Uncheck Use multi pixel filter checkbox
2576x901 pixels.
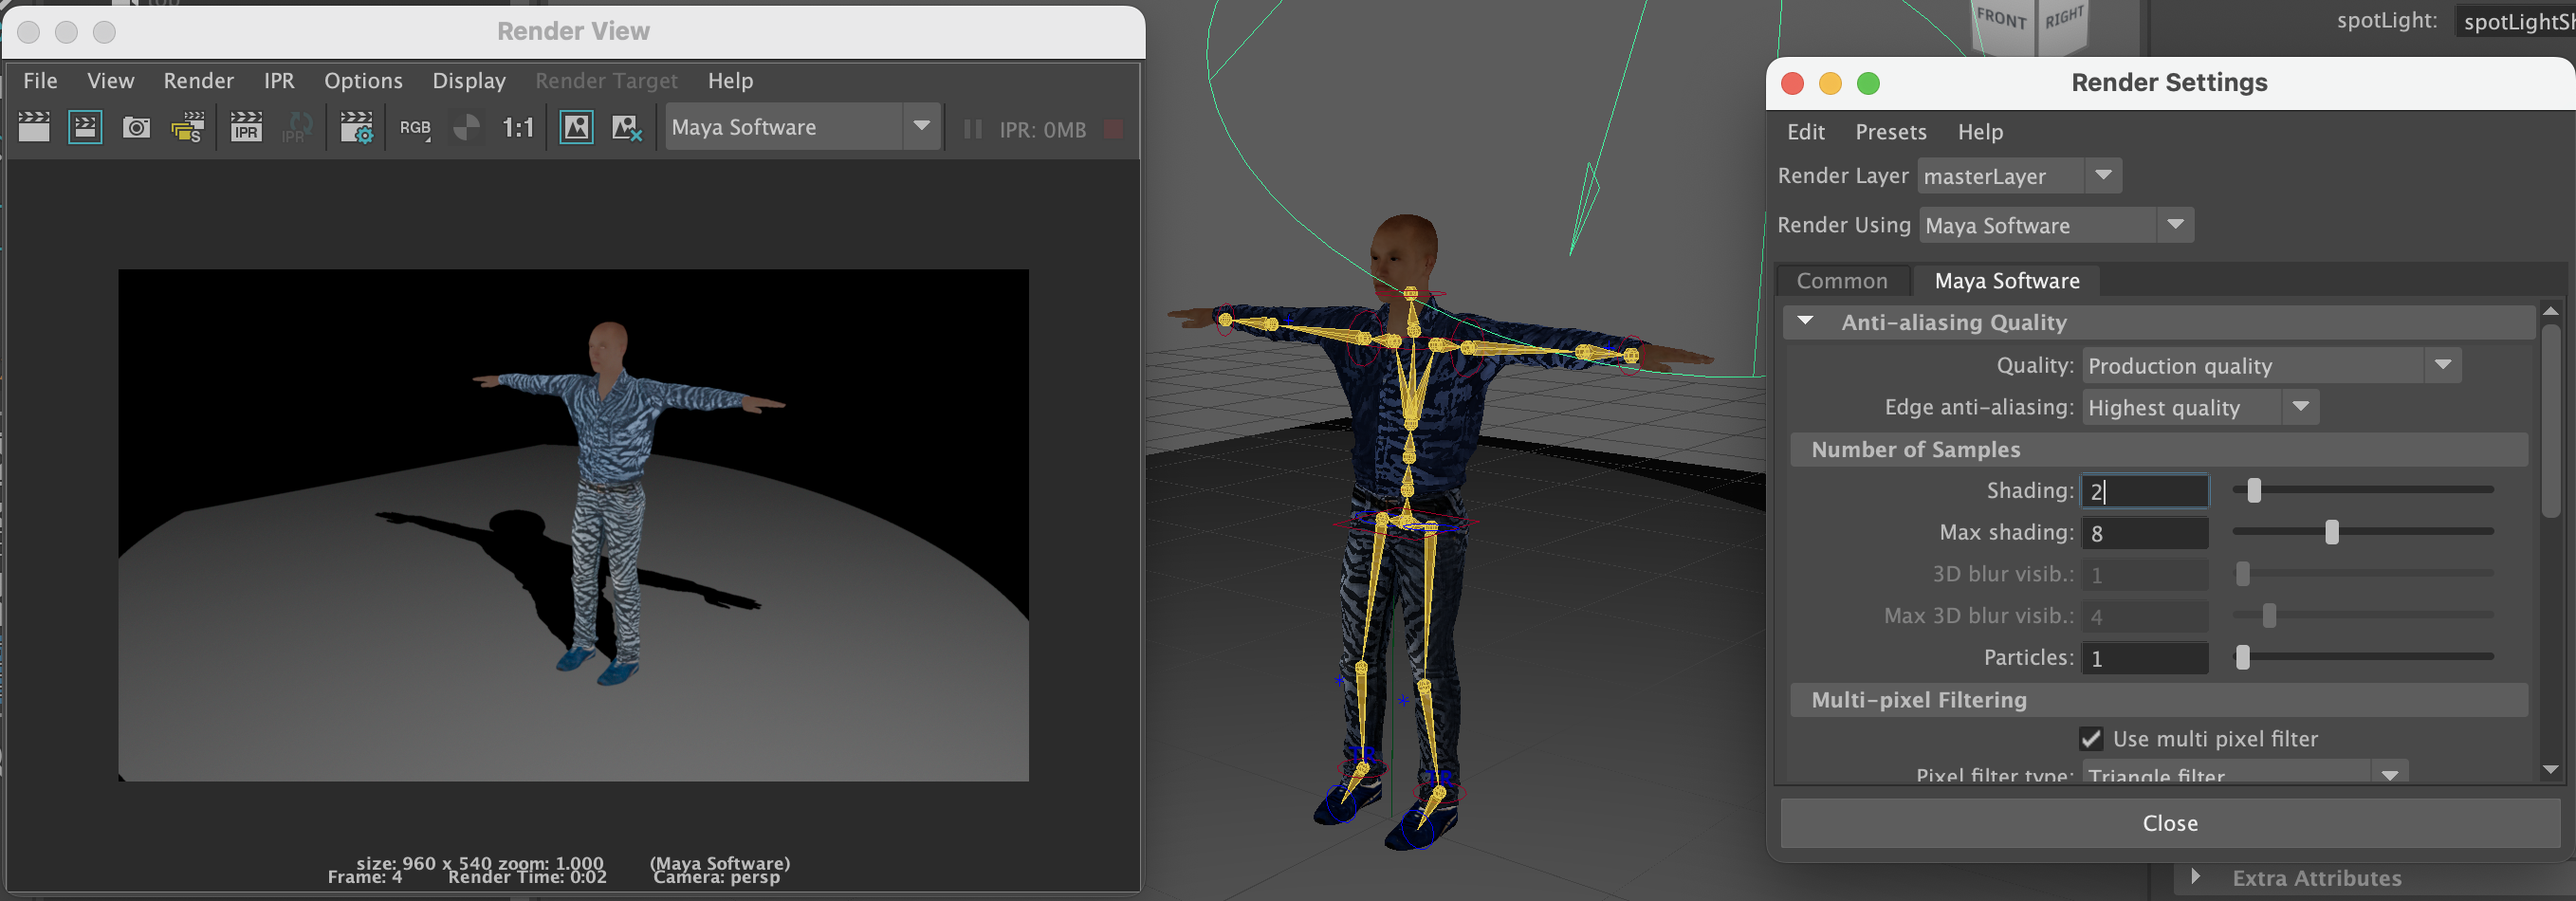coord(2090,739)
